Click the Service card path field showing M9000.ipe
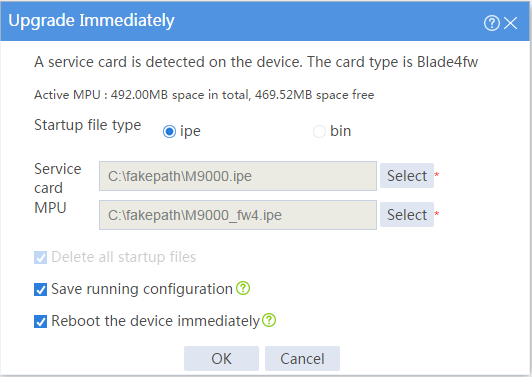The image size is (532, 377). tap(238, 176)
